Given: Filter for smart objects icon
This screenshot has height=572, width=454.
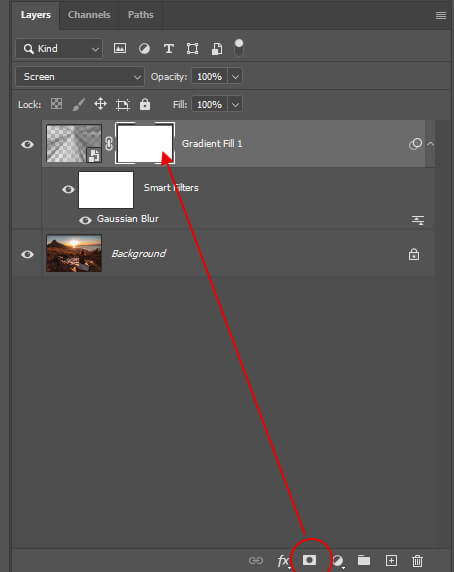Looking at the screenshot, I should point(217,49).
